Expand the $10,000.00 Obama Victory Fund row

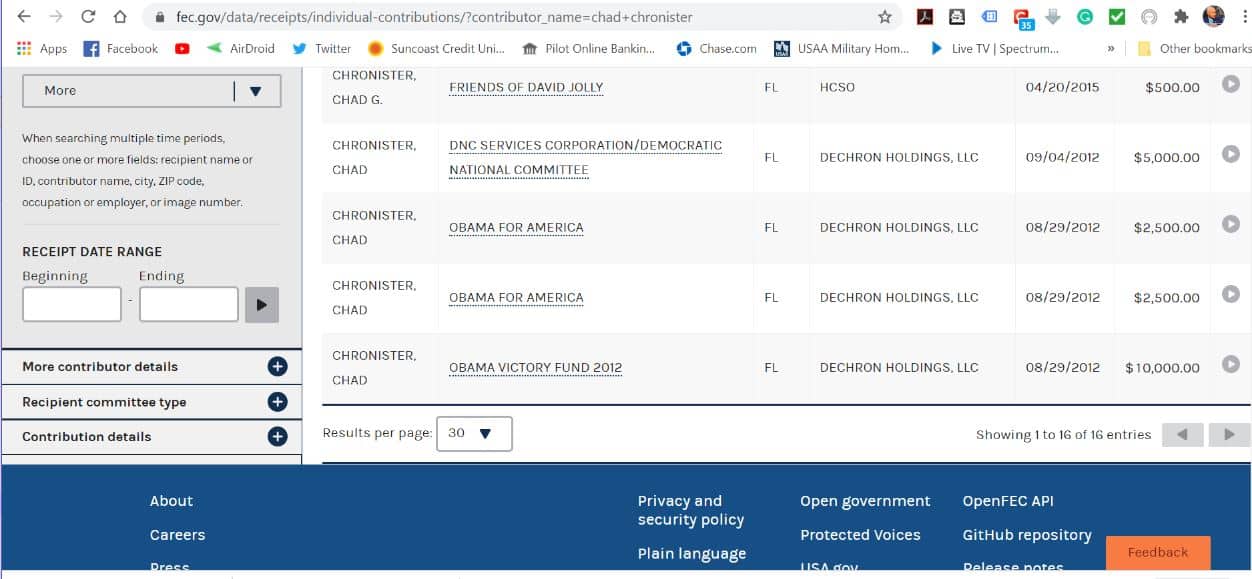pyautogui.click(x=1231, y=364)
